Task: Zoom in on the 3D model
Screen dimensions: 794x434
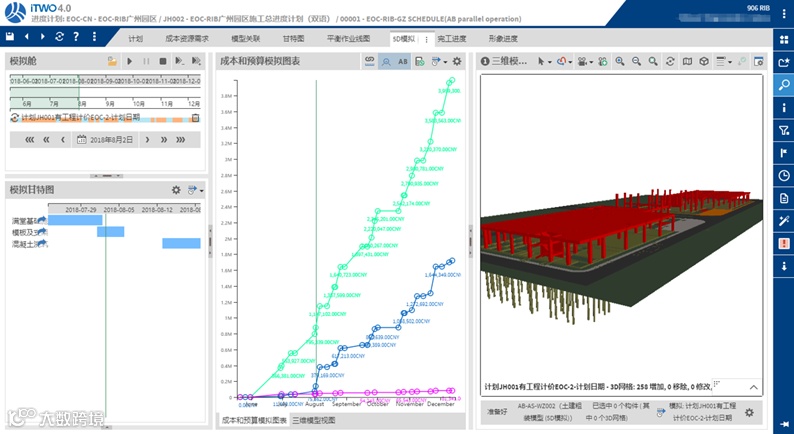Action: point(620,61)
